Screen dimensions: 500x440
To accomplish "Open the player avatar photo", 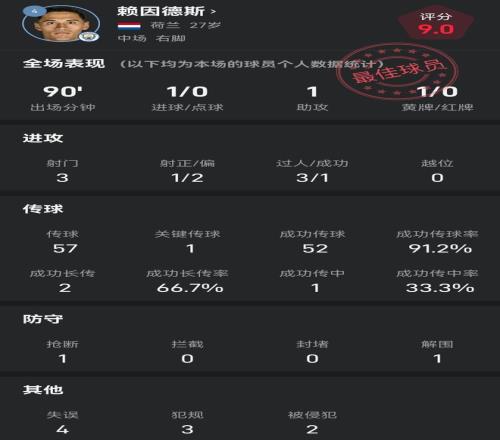I will click(x=61, y=24).
